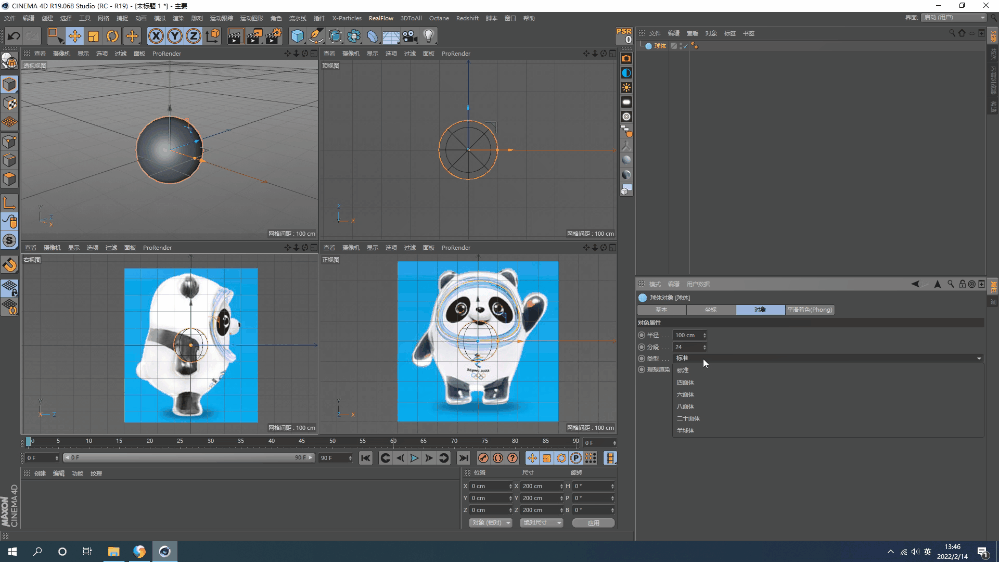Open the object coordinate mode dropdown
The width and height of the screenshot is (999, 562).
490,522
